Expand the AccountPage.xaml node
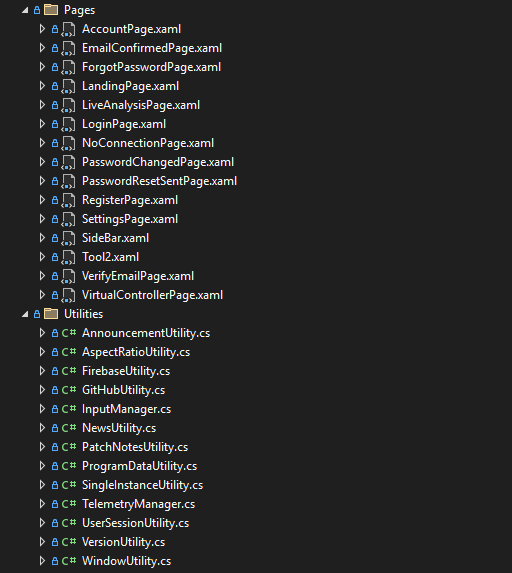 [x=42, y=29]
